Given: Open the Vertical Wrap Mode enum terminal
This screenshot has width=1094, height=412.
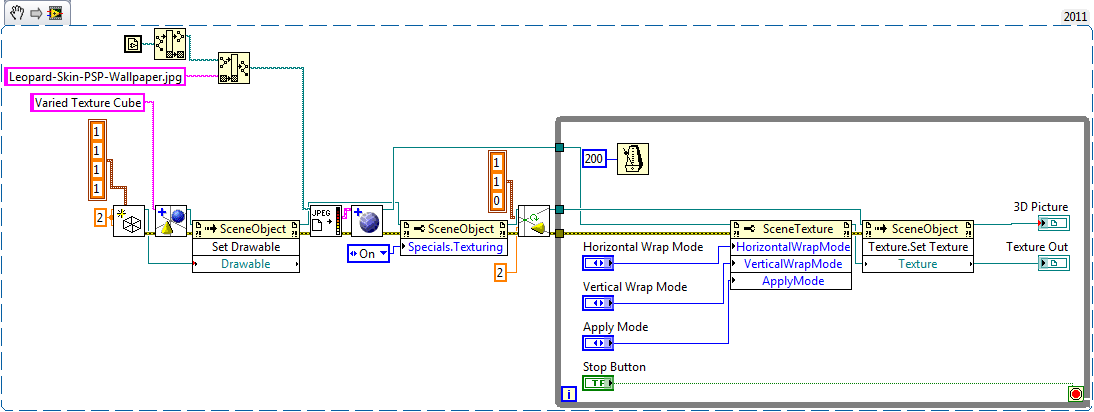Looking at the screenshot, I should pos(598,303).
